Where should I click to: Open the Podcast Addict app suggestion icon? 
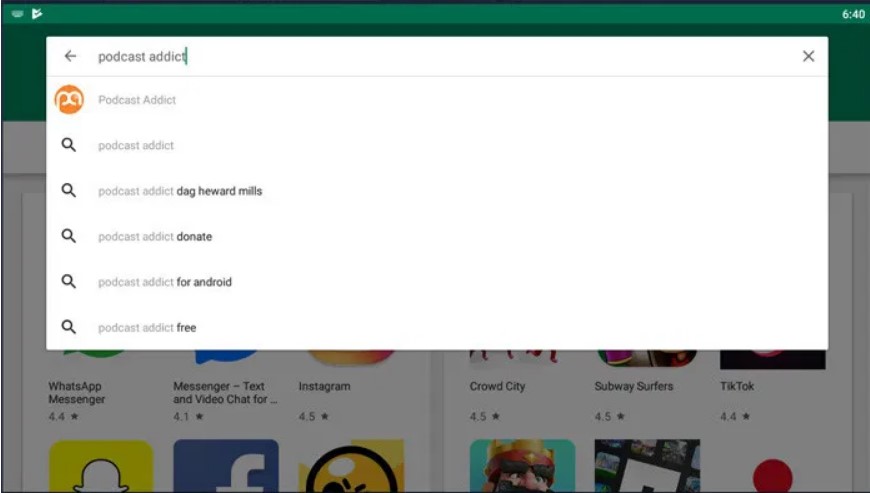click(x=69, y=100)
